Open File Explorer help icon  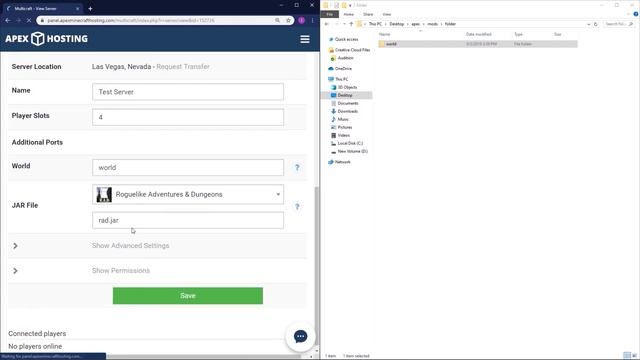(636, 14)
